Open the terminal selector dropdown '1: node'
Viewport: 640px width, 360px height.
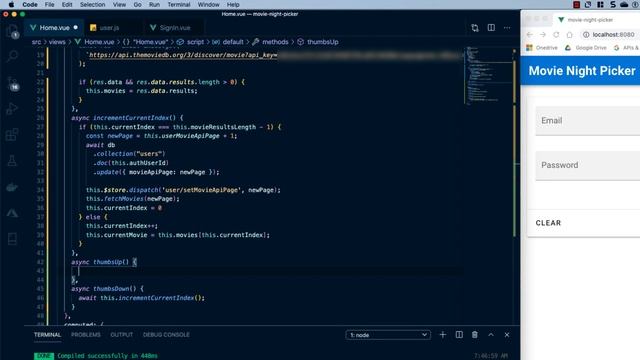(x=388, y=335)
